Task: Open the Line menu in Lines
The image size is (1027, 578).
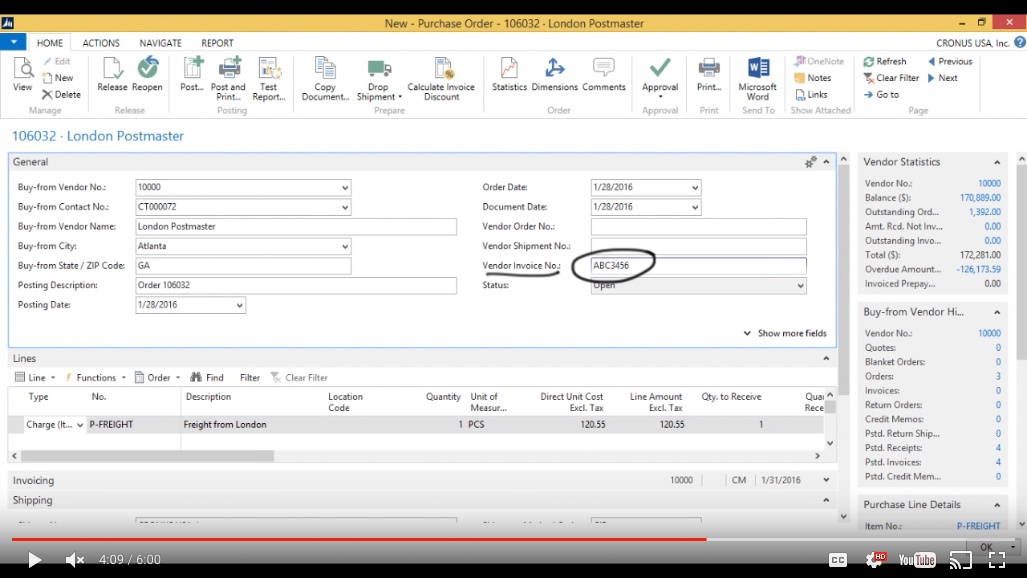Action: click(x=35, y=377)
